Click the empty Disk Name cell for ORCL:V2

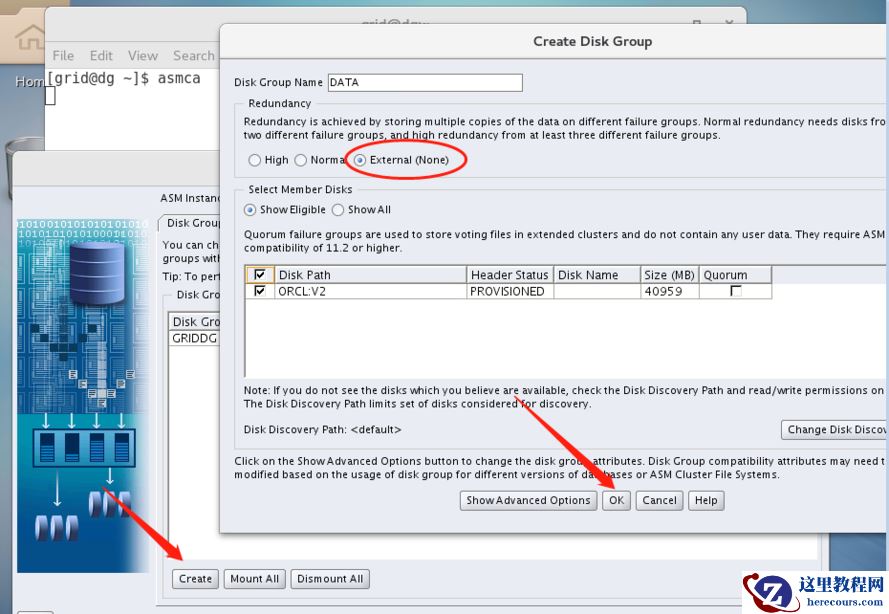597,291
